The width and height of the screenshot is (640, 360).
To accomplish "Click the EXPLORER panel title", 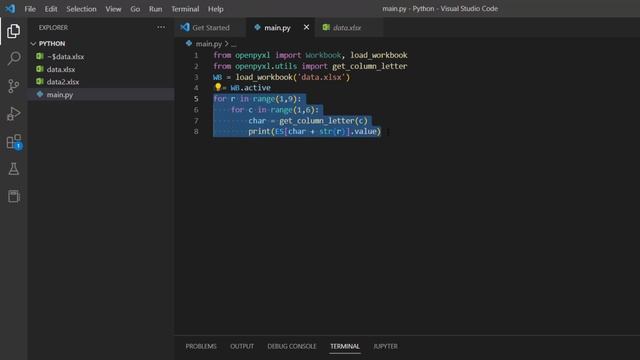I will point(53,27).
